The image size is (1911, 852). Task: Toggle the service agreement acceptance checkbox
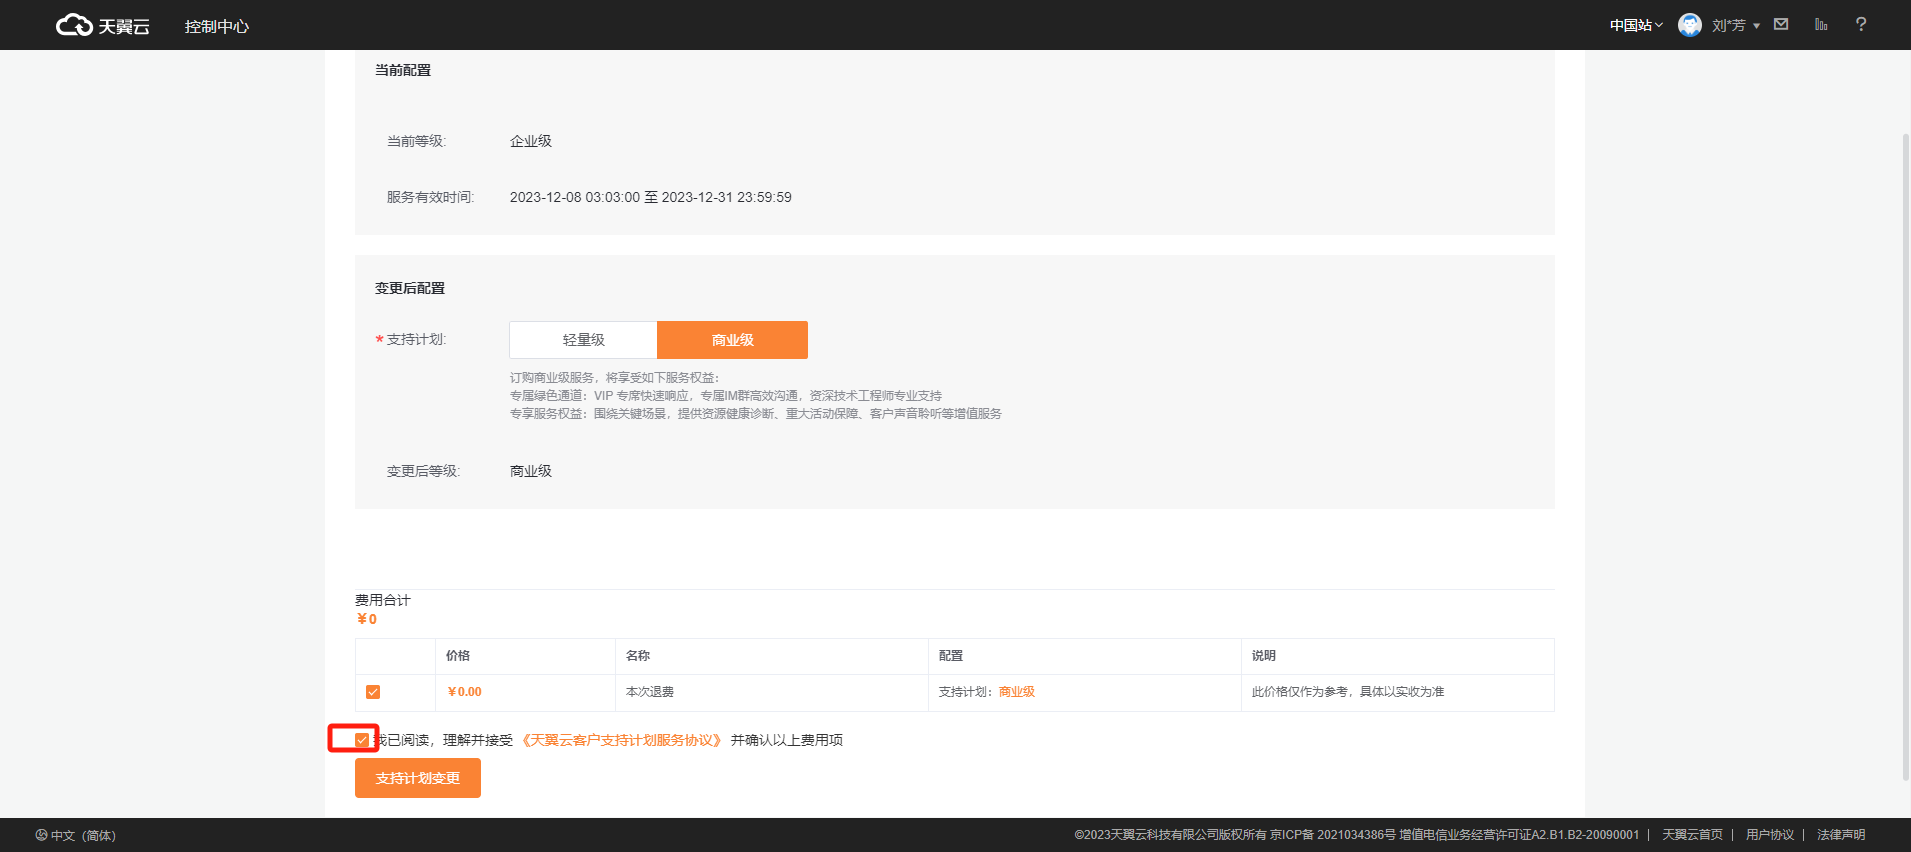(362, 740)
